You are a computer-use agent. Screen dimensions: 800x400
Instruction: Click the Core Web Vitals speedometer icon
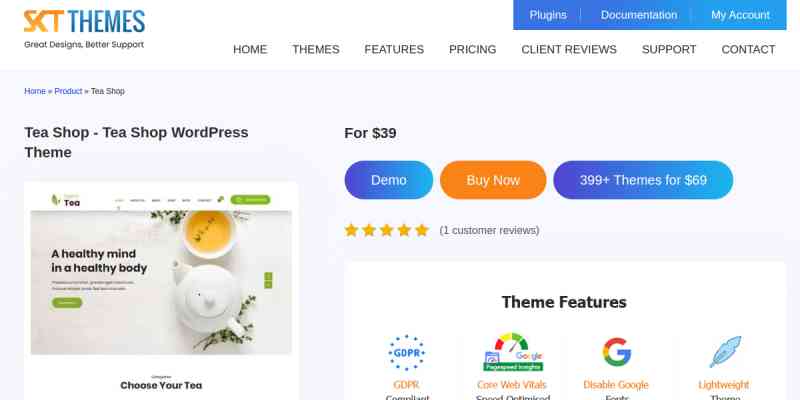point(513,352)
